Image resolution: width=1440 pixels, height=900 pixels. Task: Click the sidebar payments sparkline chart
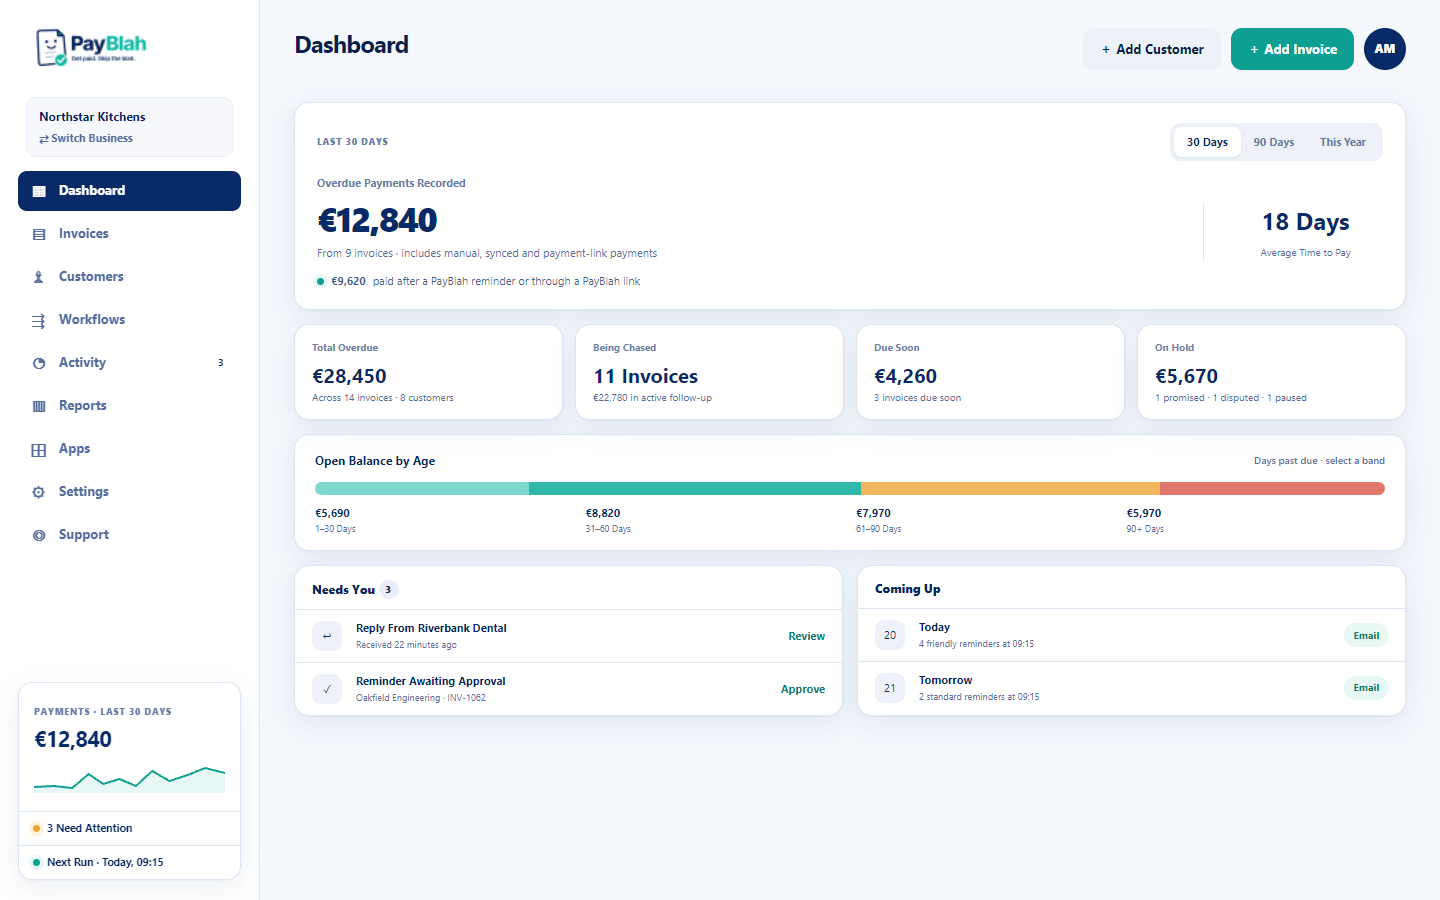tap(129, 779)
